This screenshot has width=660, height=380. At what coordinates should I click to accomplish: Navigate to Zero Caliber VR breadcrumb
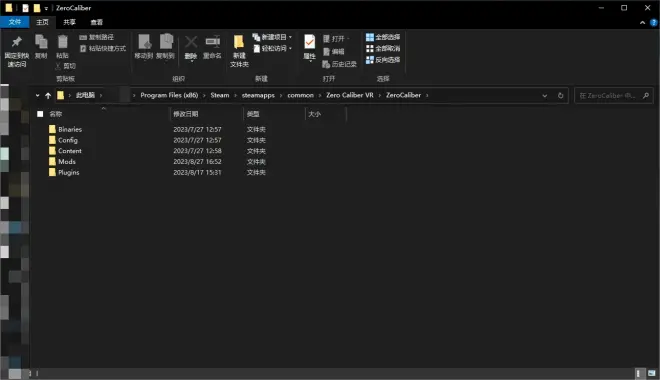pos(350,95)
